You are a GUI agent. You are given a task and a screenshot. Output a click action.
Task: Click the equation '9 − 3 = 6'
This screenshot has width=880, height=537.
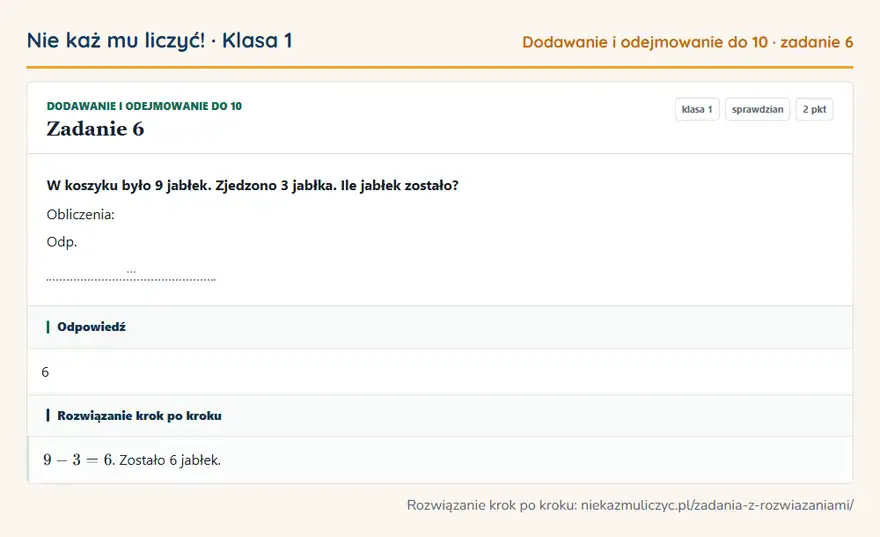[x=79, y=460]
